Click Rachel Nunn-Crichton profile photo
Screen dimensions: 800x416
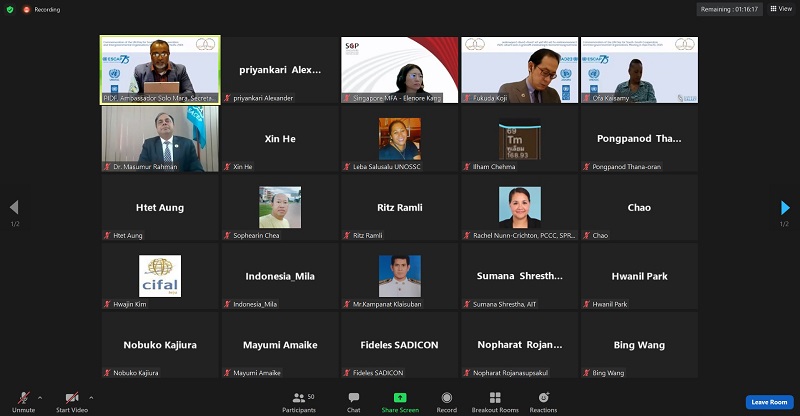pos(519,207)
